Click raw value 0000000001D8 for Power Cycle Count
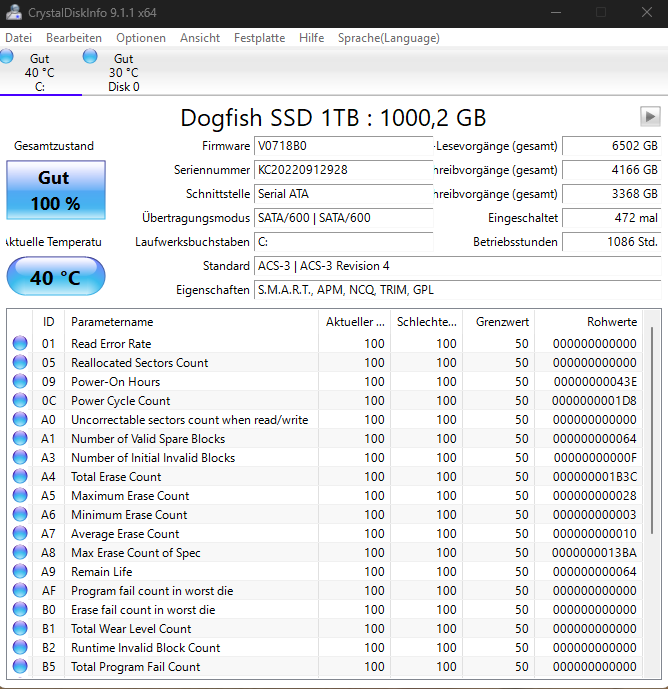This screenshot has height=689, width=668. [594, 400]
